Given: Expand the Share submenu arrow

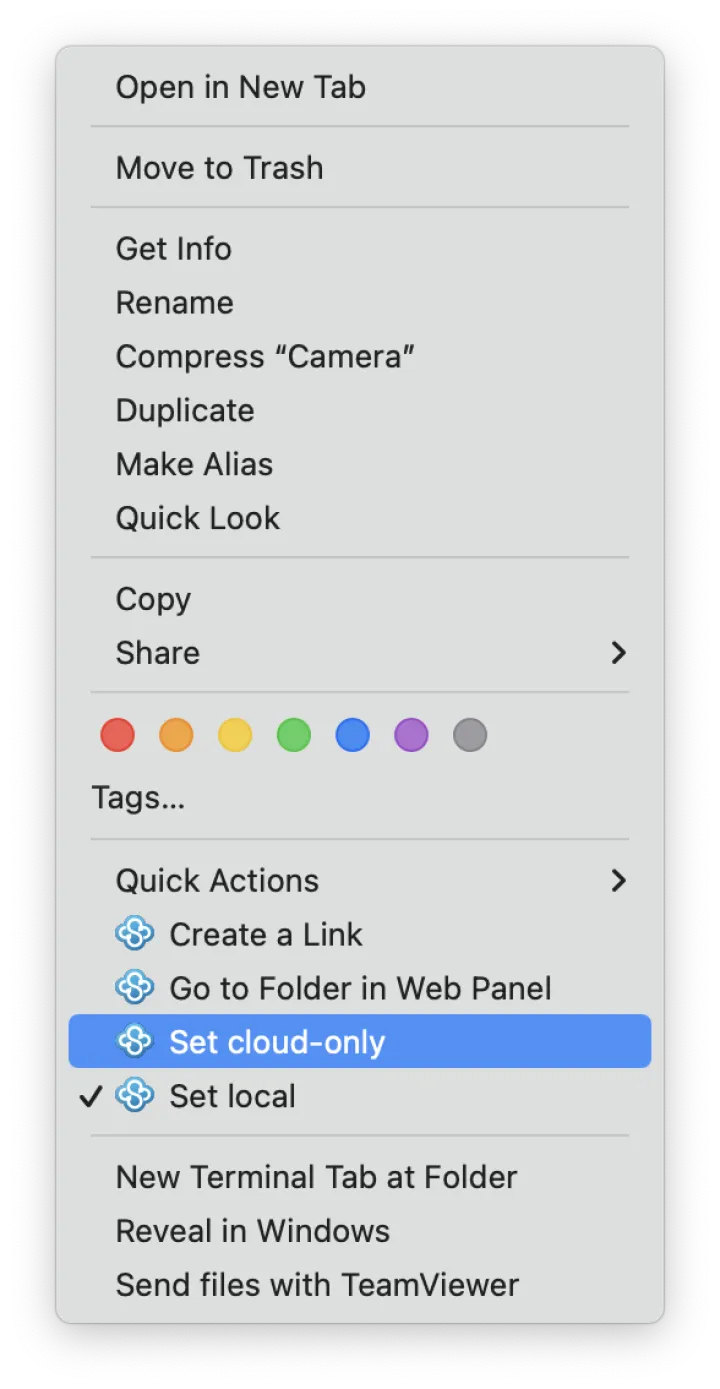Looking at the screenshot, I should pyautogui.click(x=618, y=653).
